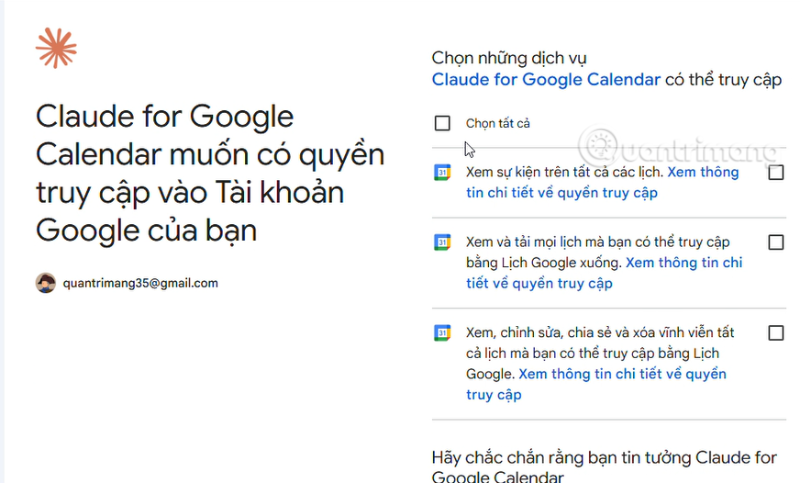Viewport: 800px width, 483px height.
Task: Click the title 'Claude for Google Calendar muốn có quyền'
Action: coord(210,173)
